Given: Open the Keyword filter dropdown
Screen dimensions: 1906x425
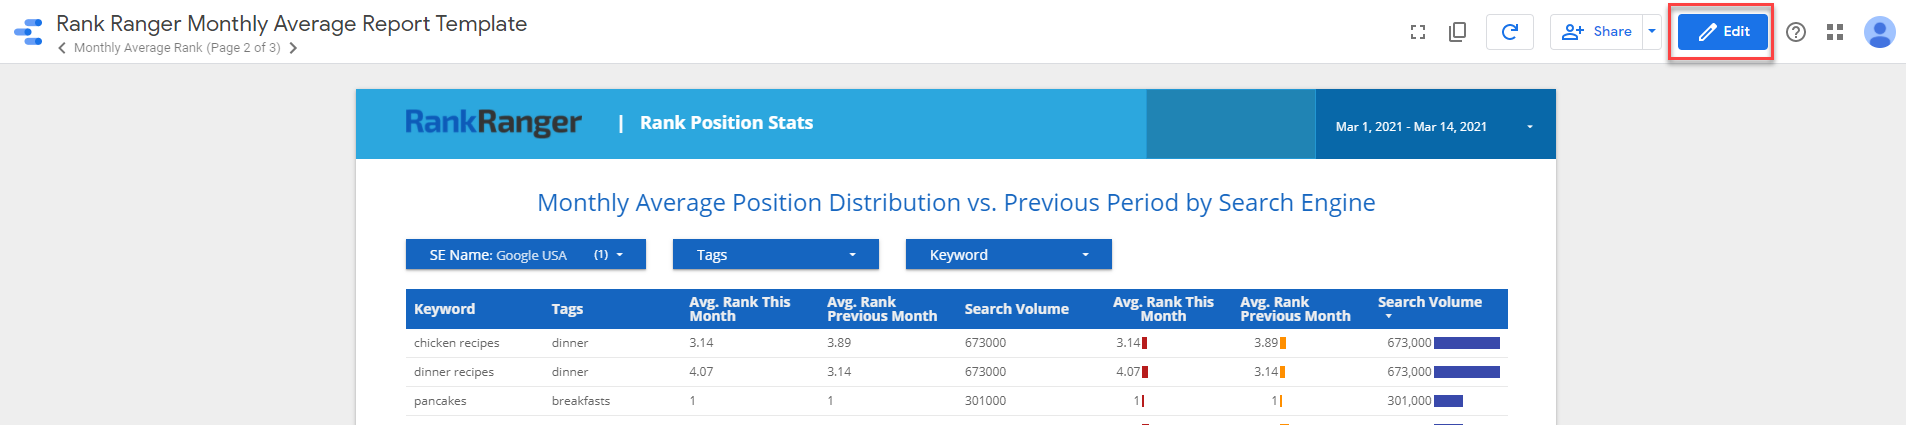Looking at the screenshot, I should (x=1008, y=255).
